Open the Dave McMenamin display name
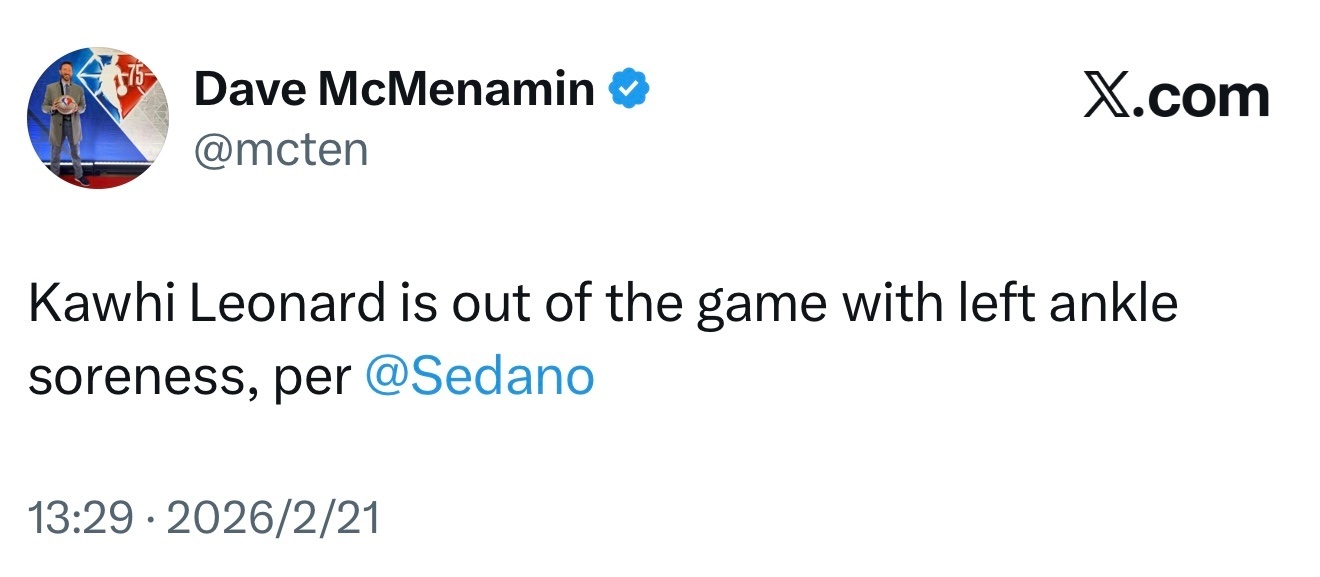 tap(394, 91)
